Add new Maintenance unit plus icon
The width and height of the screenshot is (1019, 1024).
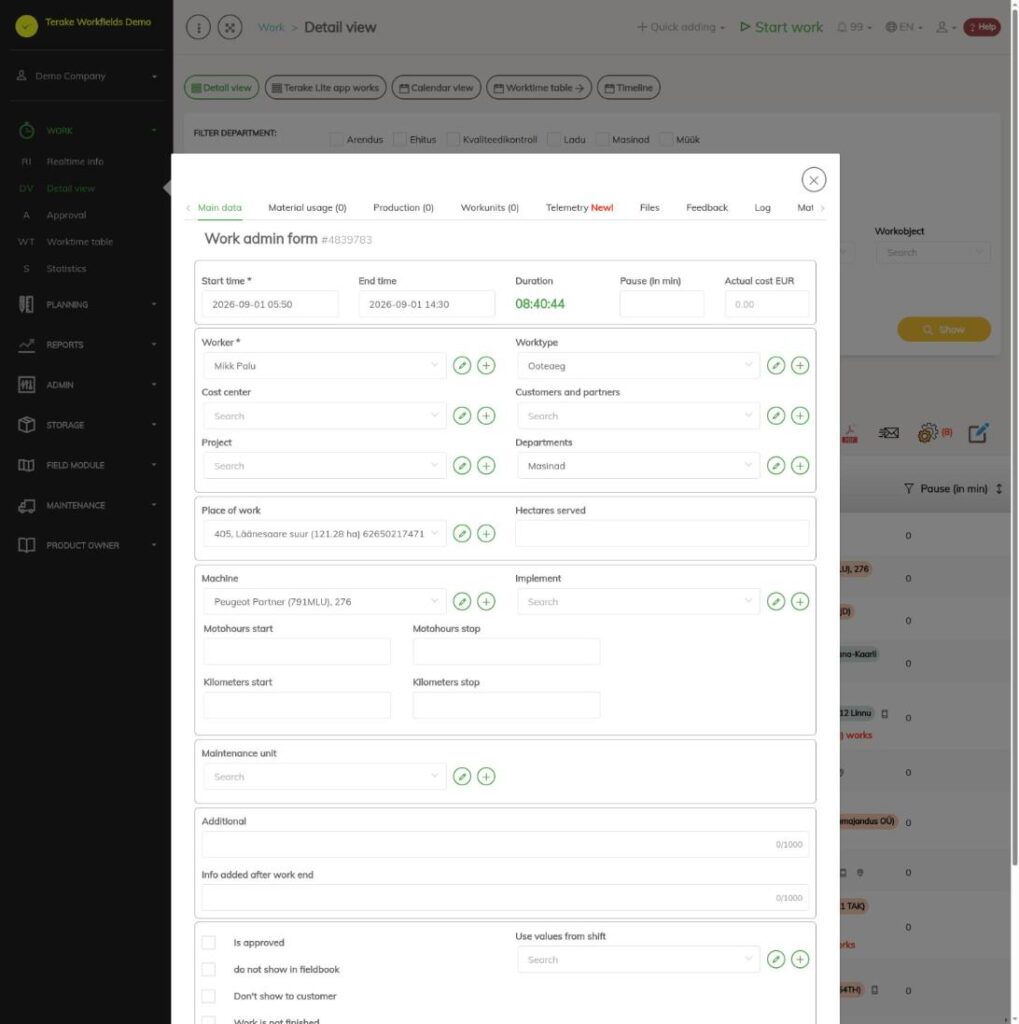(486, 776)
